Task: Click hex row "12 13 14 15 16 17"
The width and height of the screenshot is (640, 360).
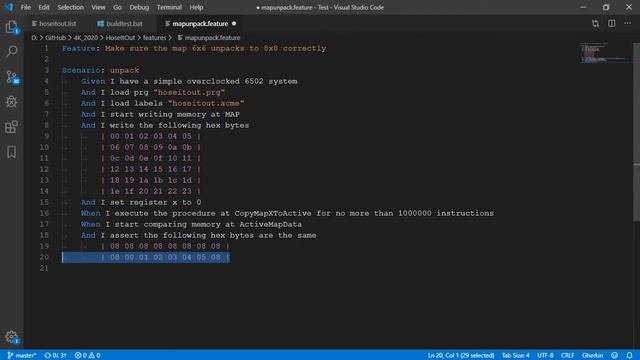Action: pos(151,169)
